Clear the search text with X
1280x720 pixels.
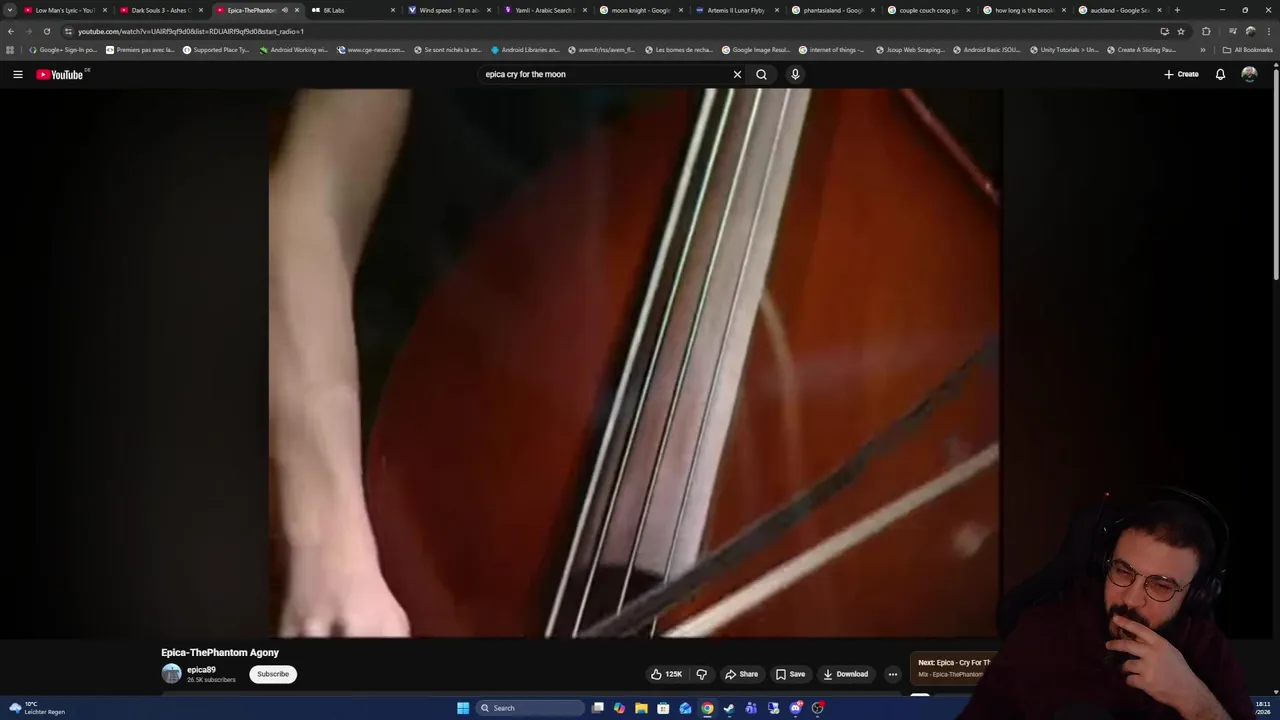pos(737,74)
